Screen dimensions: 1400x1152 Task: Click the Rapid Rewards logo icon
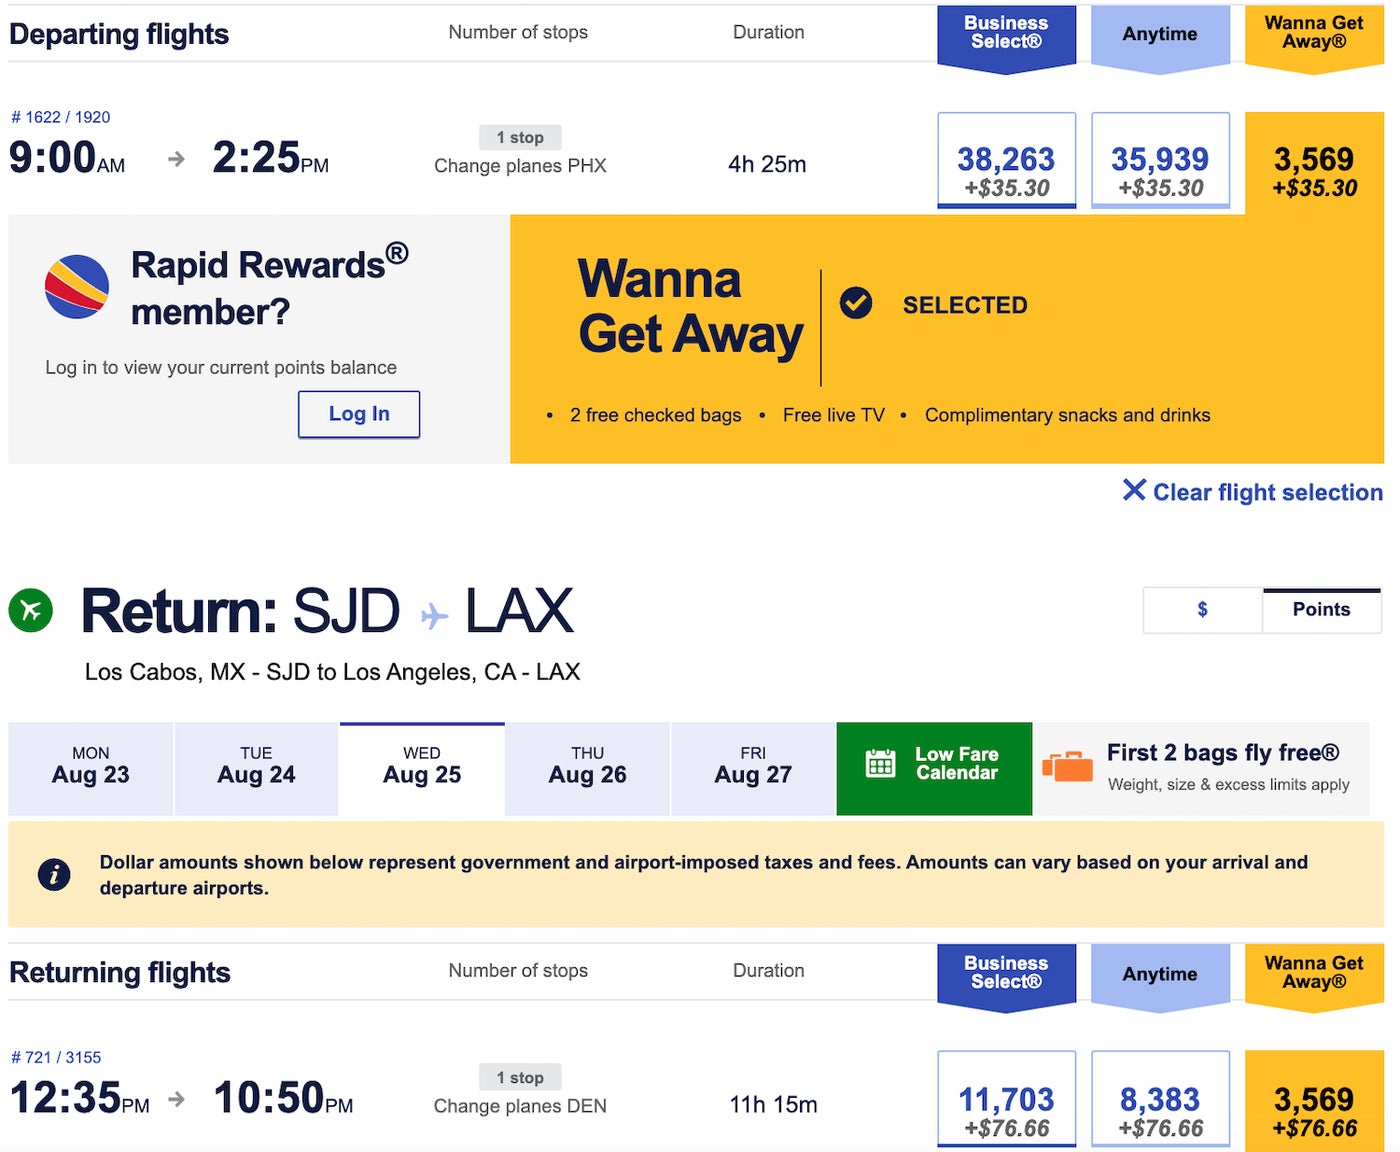[x=75, y=288]
